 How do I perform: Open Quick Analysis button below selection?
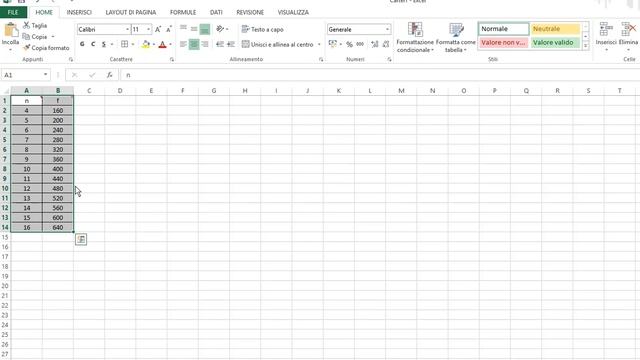click(x=81, y=239)
